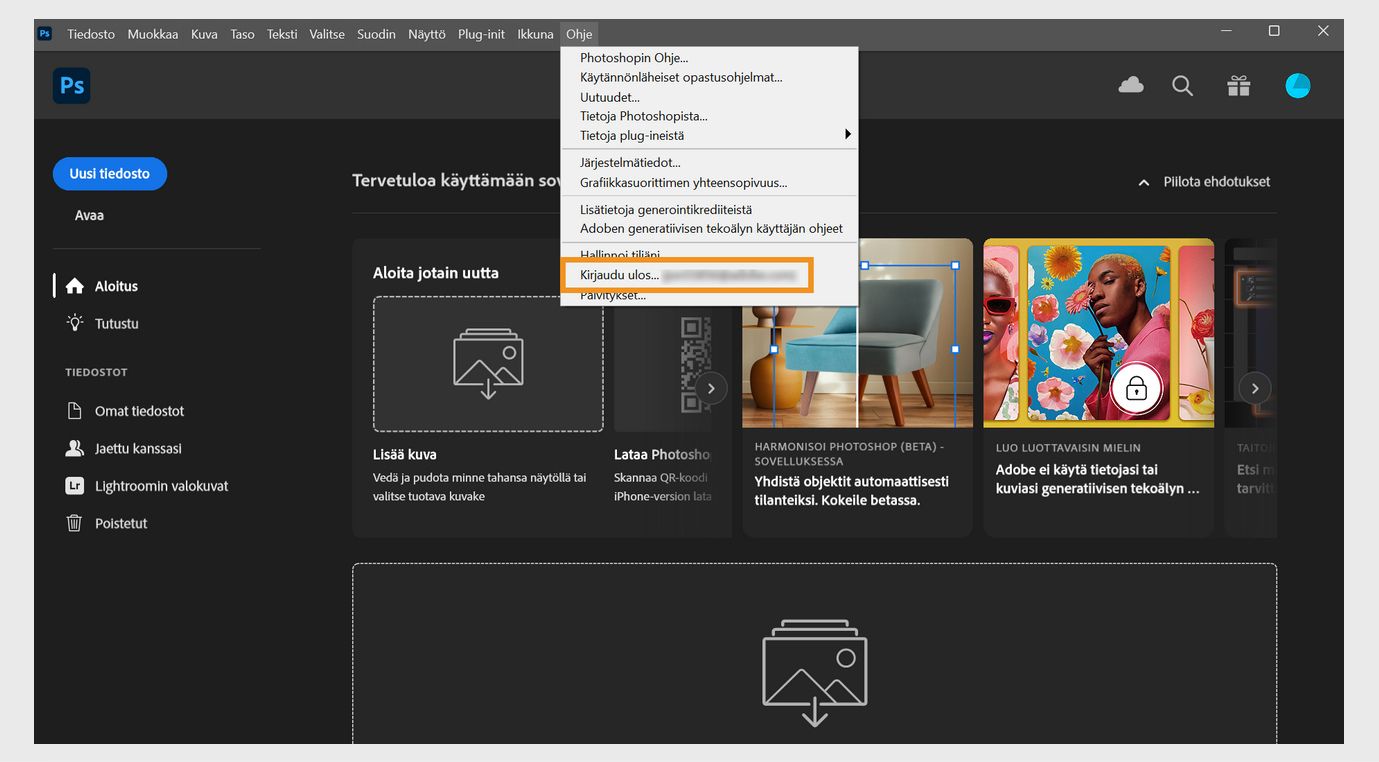The width and height of the screenshot is (1379, 762).
Task: Click the HARMONISOI PHOTOSHOP (BETA) label
Action: [x=849, y=454]
